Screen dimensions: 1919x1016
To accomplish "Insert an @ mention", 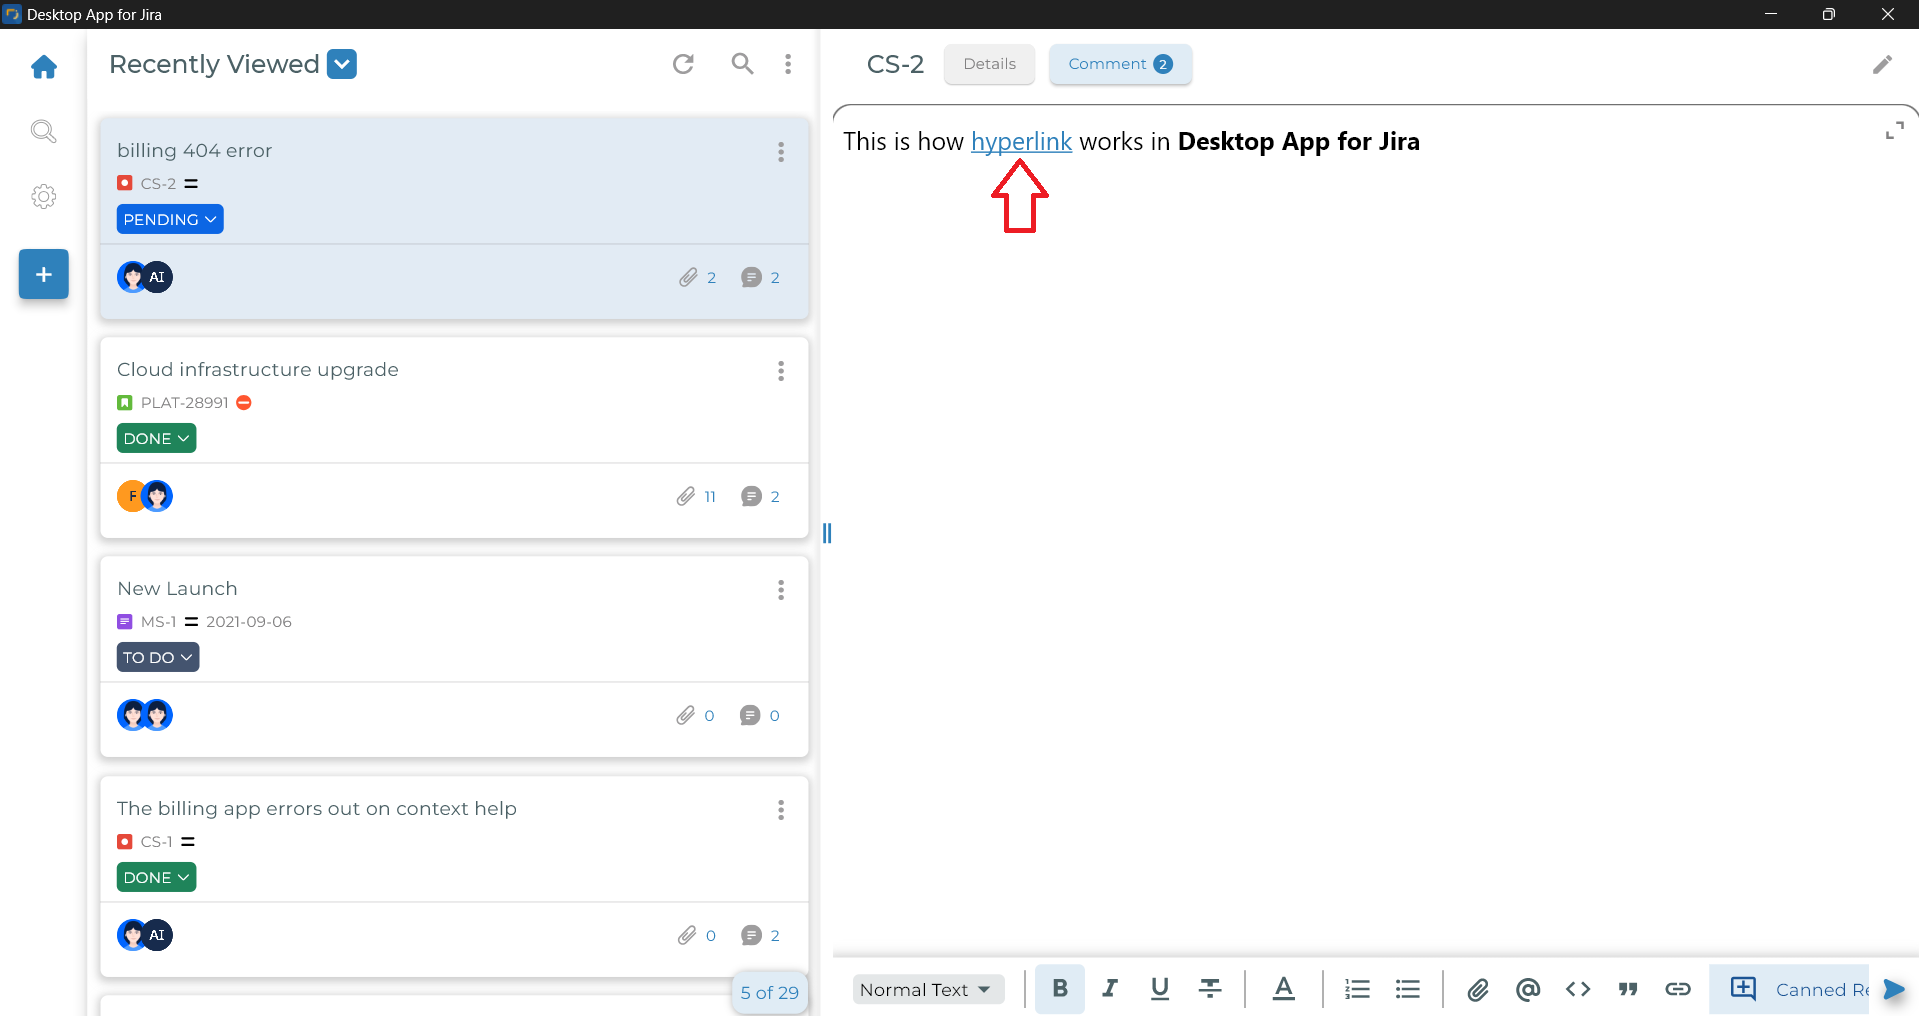I will (x=1528, y=989).
